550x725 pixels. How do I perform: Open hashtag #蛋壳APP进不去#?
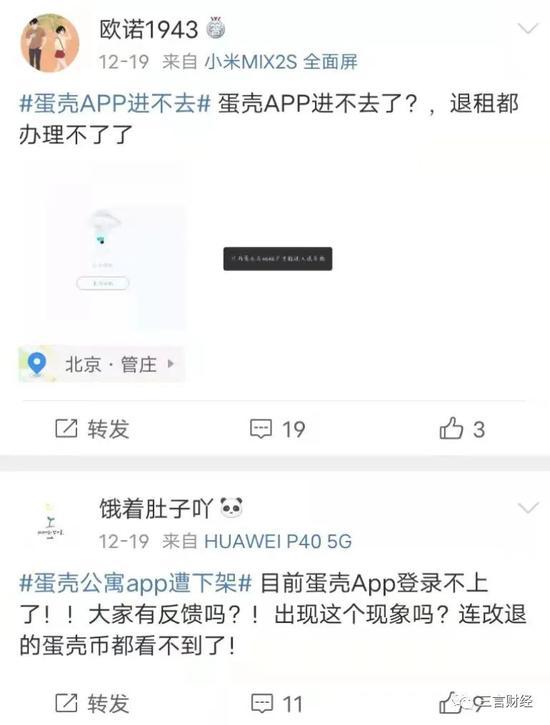[115, 103]
